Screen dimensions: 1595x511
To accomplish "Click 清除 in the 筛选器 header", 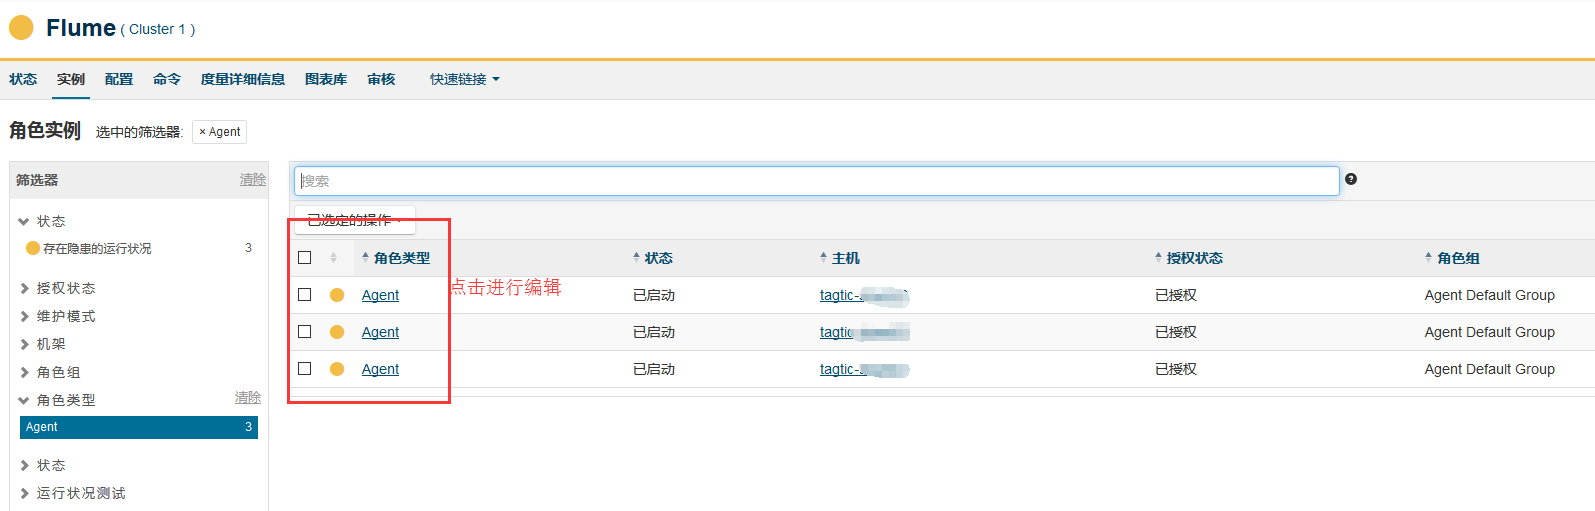I will [x=253, y=180].
